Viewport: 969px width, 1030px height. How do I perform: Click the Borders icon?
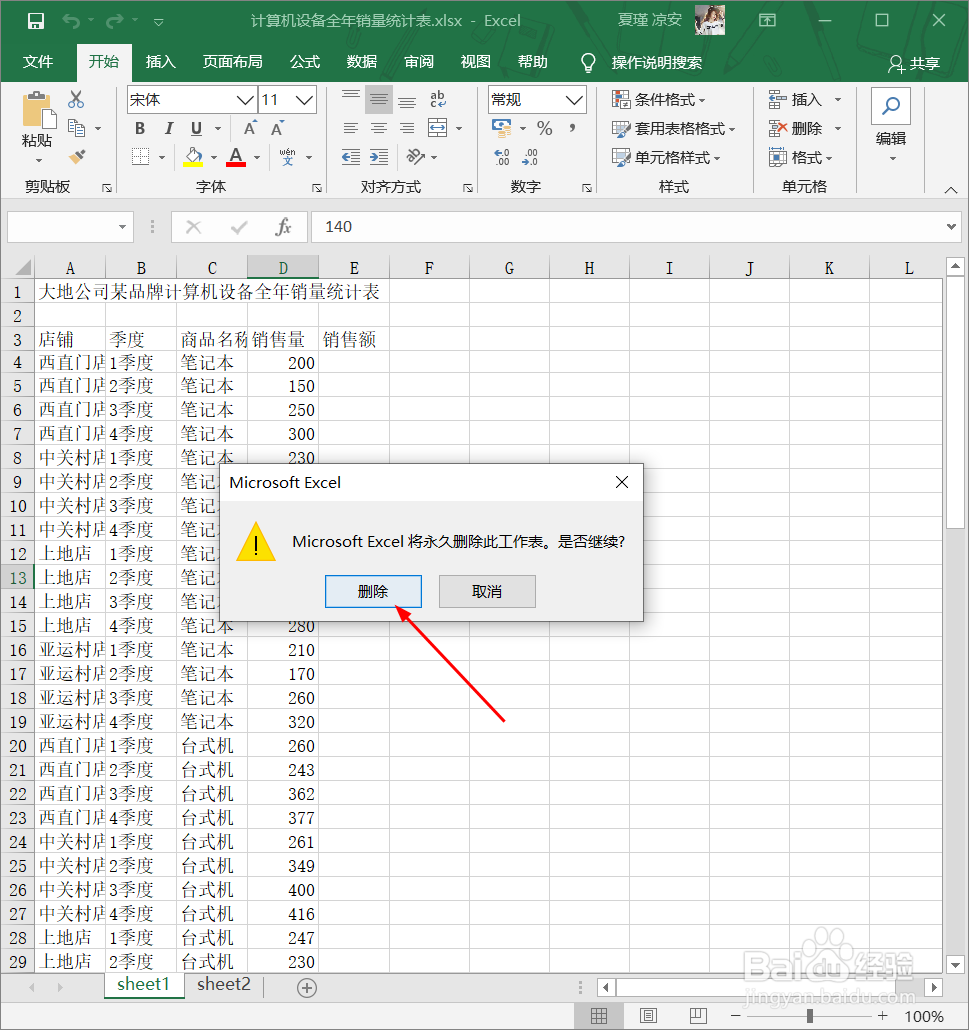tap(141, 156)
